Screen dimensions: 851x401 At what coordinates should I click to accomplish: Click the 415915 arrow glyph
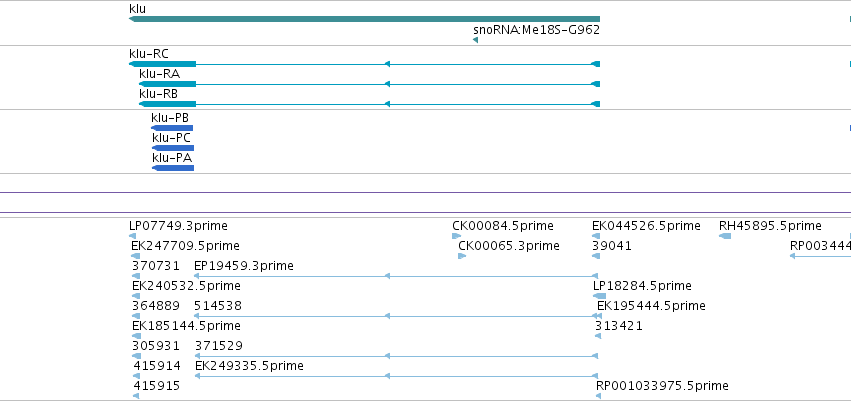136,396
